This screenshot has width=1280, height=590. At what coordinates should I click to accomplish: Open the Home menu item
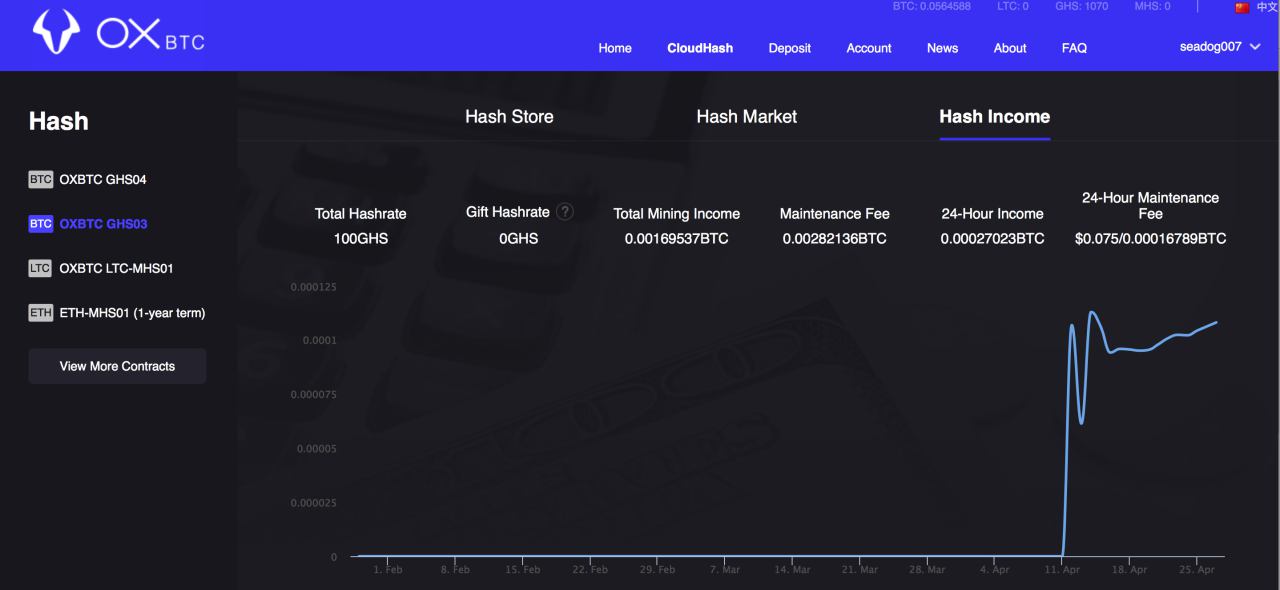pos(615,48)
